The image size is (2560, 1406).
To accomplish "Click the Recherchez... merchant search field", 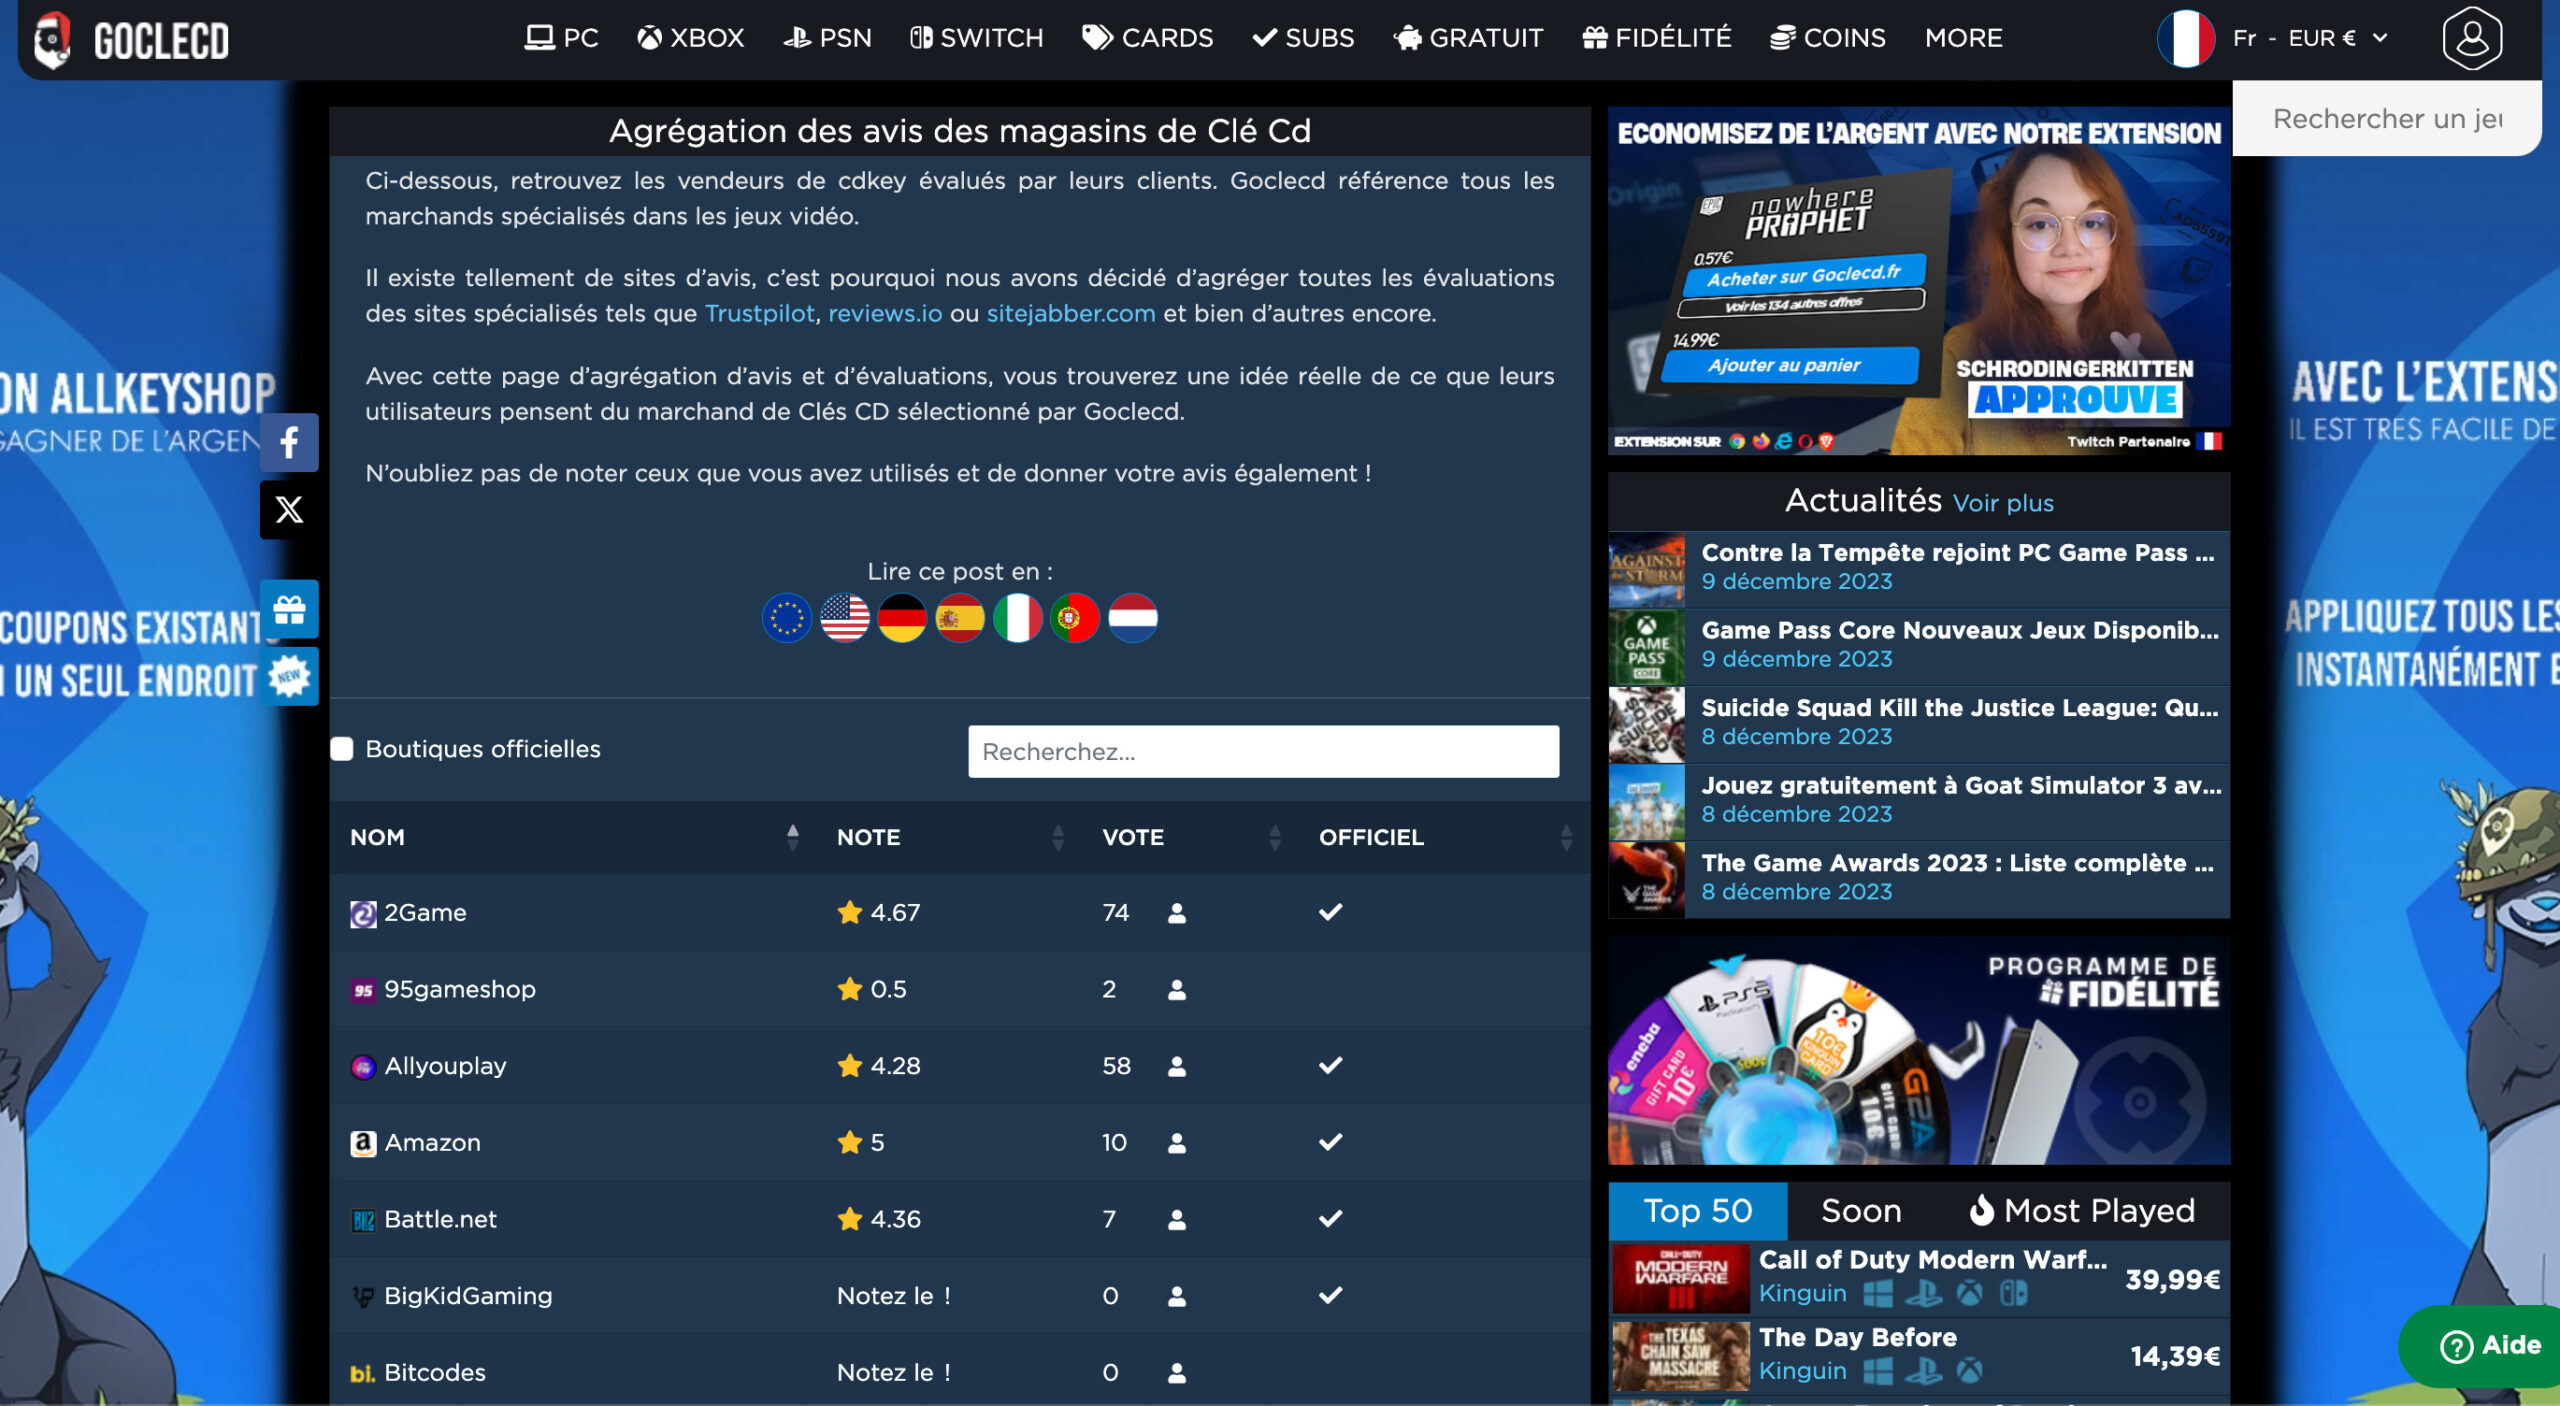I will click(x=1262, y=751).
